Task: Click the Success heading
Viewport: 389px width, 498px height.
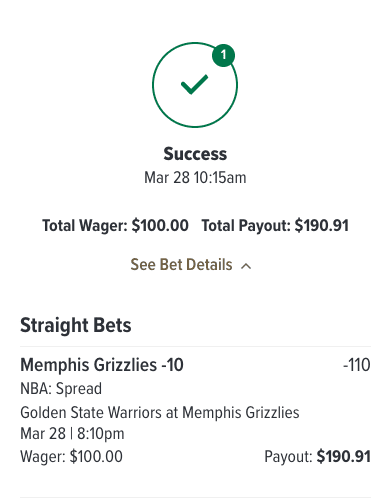Action: tap(195, 154)
